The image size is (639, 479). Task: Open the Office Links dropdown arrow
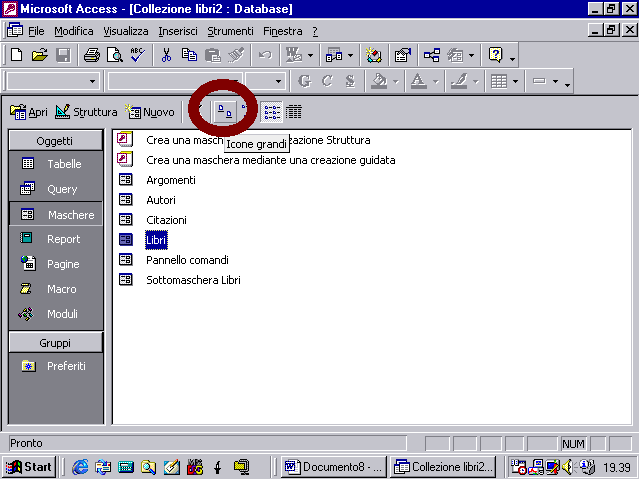tap(310, 55)
